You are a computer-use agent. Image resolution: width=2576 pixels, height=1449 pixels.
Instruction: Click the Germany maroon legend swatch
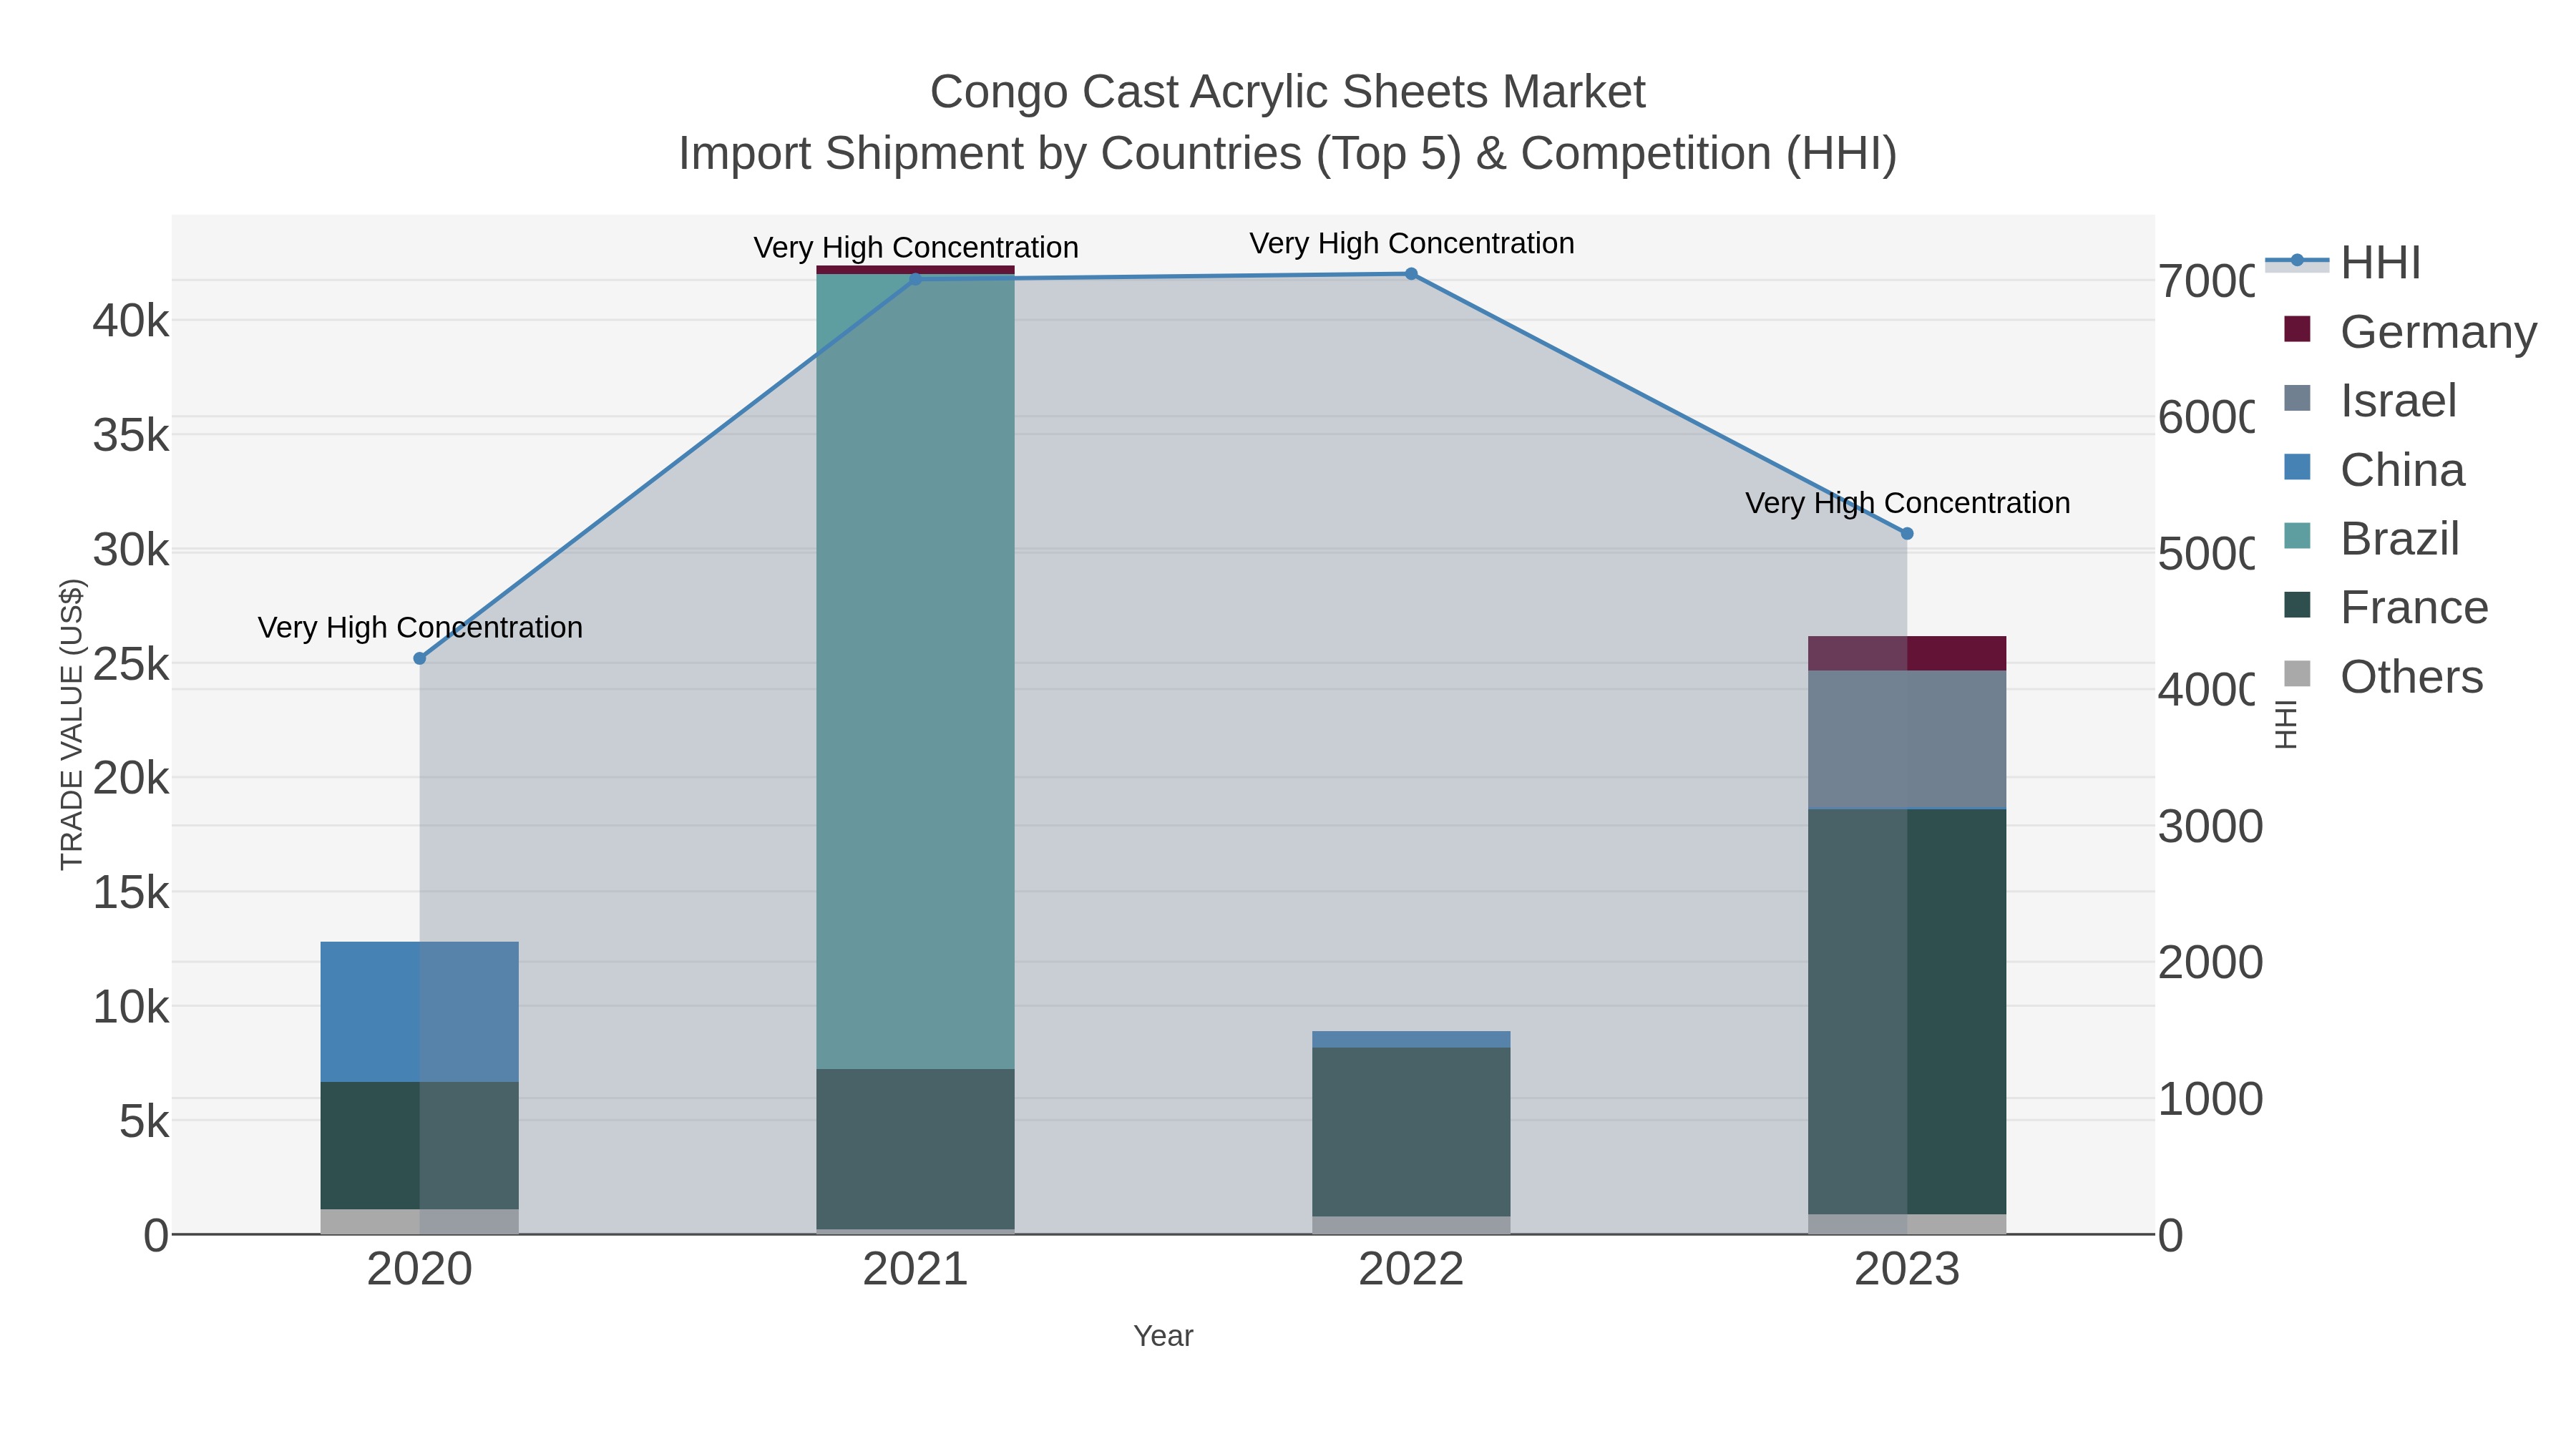[x=2297, y=329]
